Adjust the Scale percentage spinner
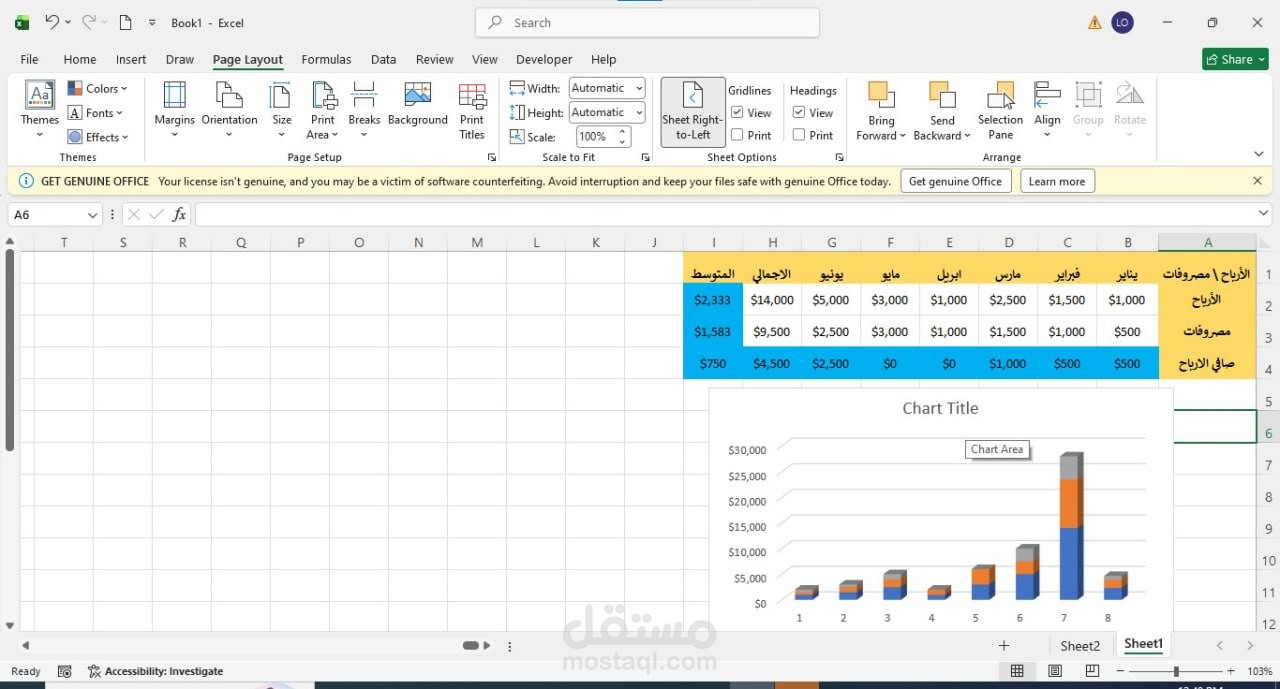Viewport: 1280px width, 689px height. pos(624,136)
